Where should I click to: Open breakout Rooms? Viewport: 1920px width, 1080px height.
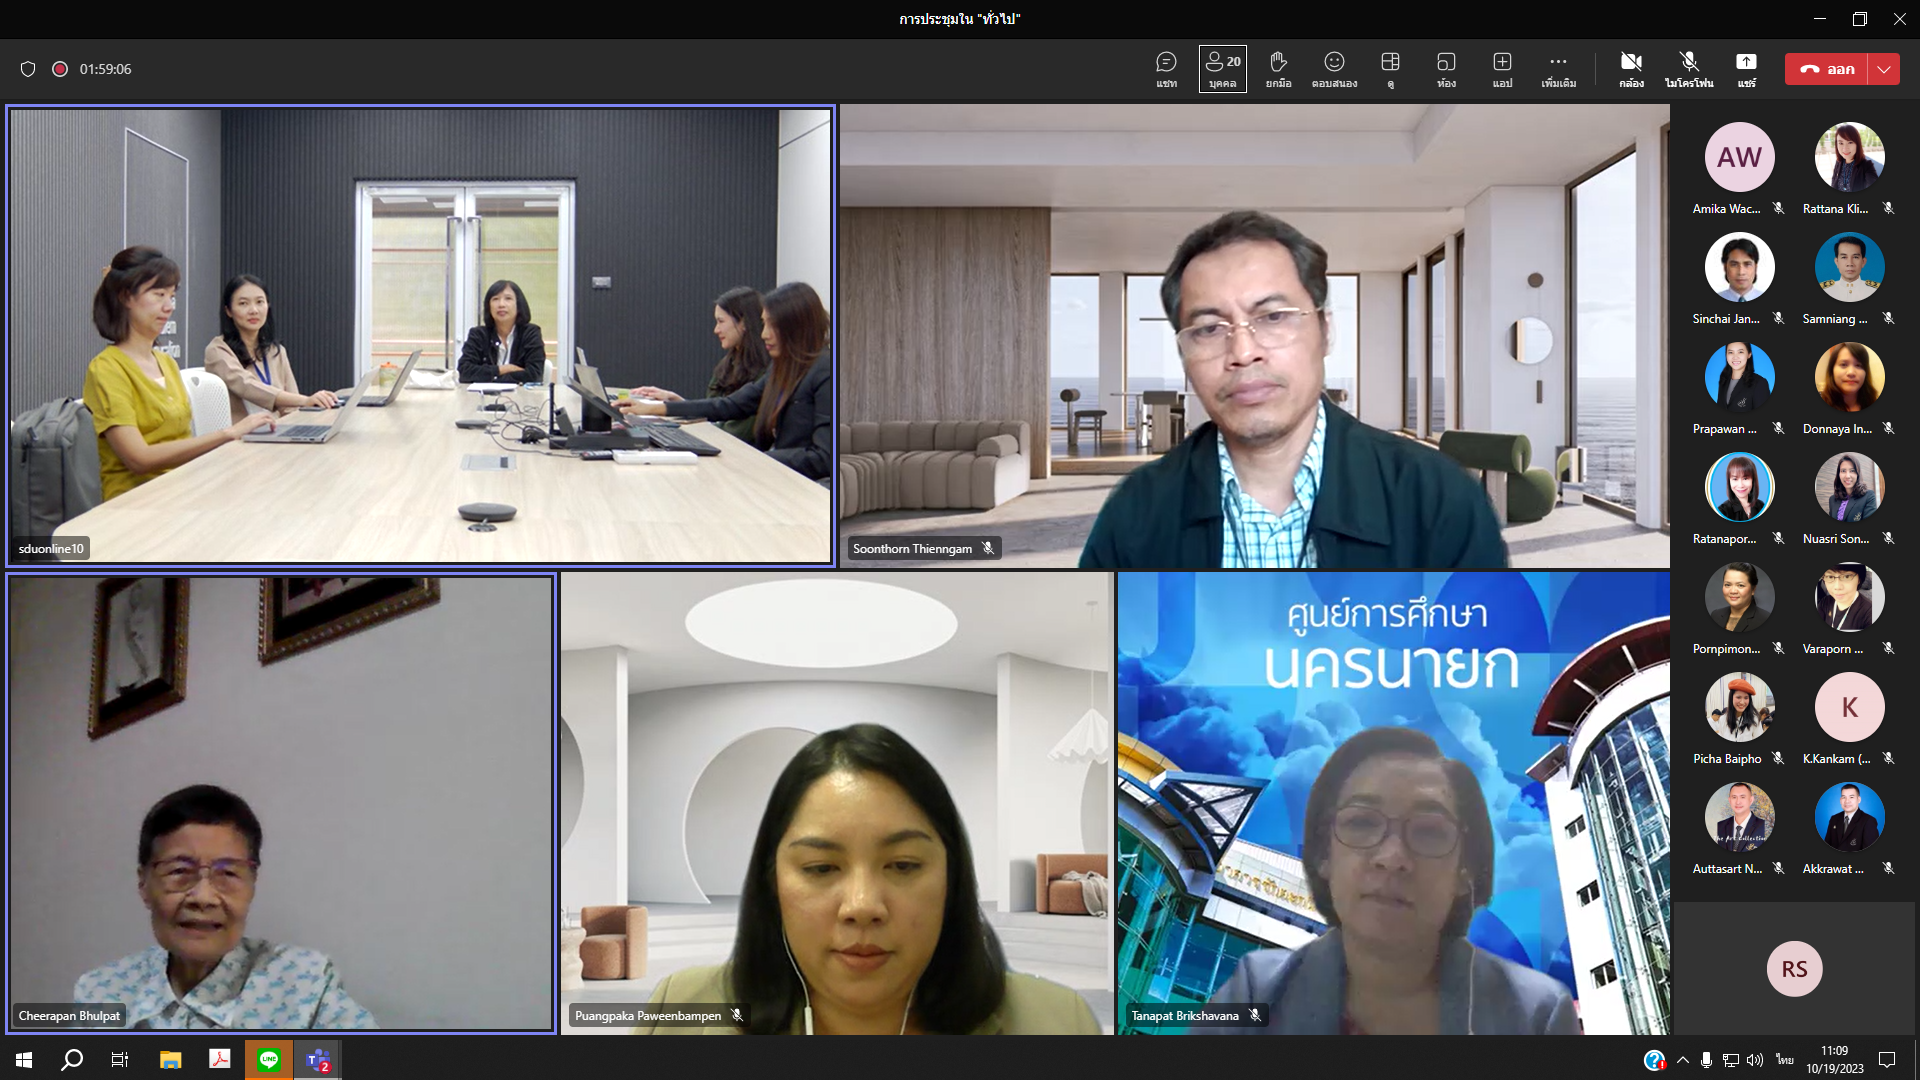pos(1446,69)
